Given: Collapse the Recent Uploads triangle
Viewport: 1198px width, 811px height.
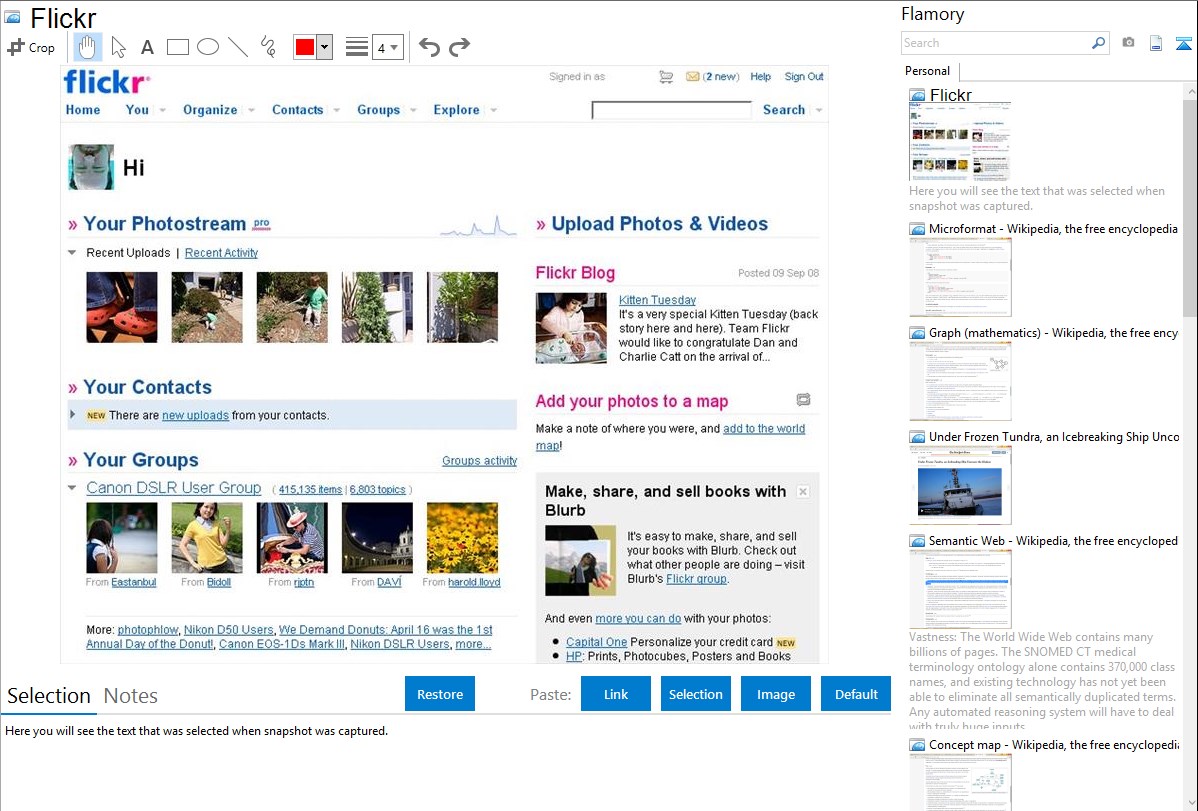Looking at the screenshot, I should point(72,252).
